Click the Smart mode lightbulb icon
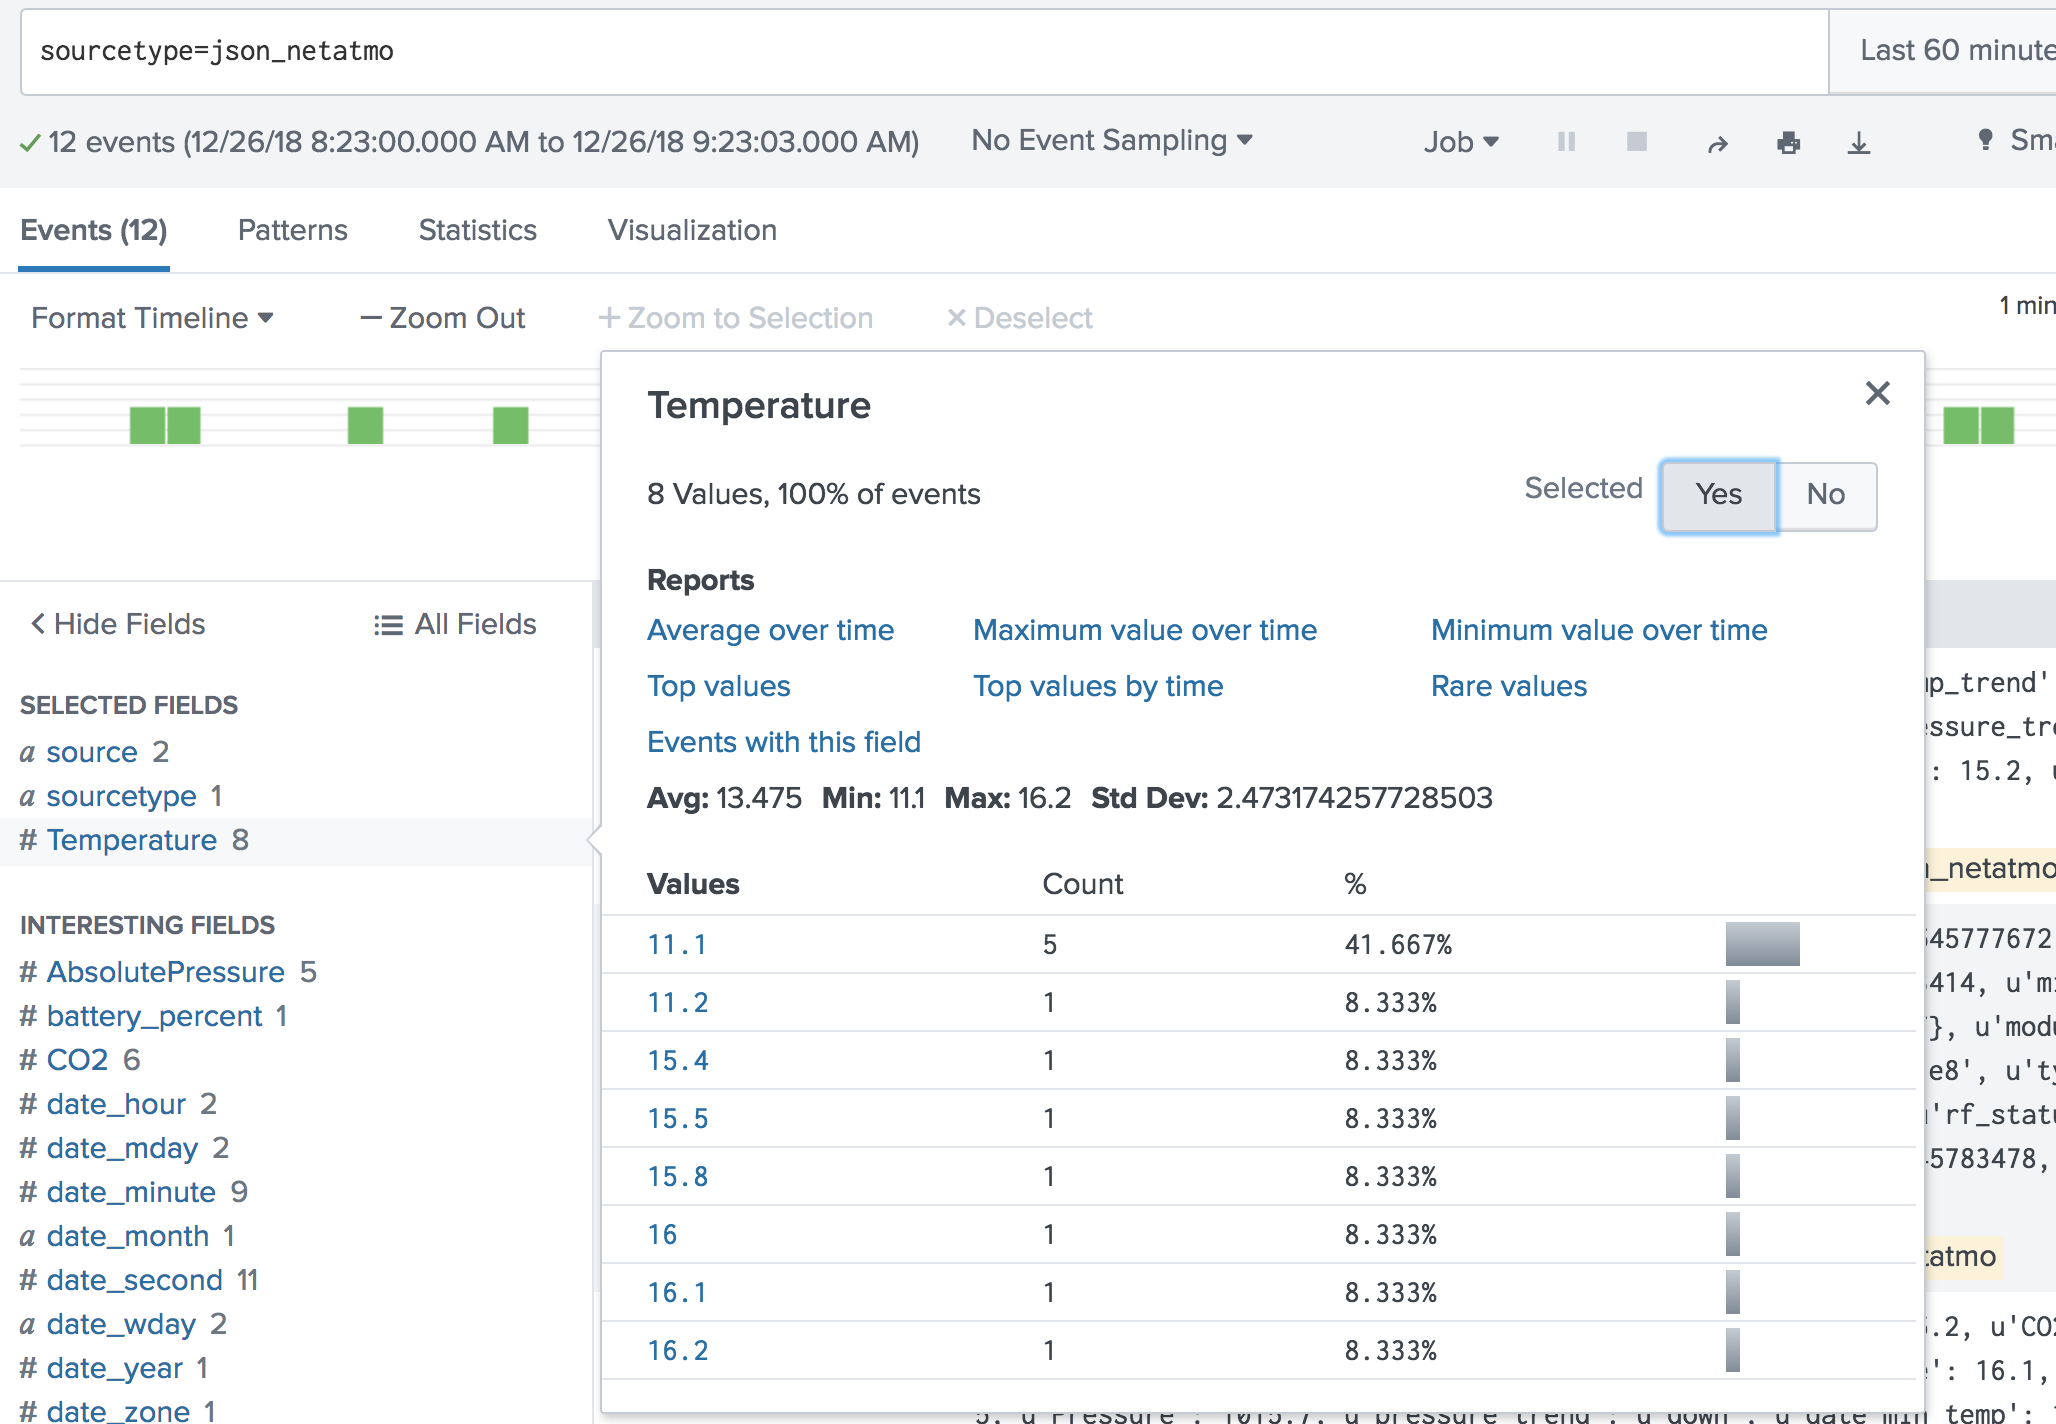This screenshot has height=1424, width=2056. click(x=1985, y=140)
